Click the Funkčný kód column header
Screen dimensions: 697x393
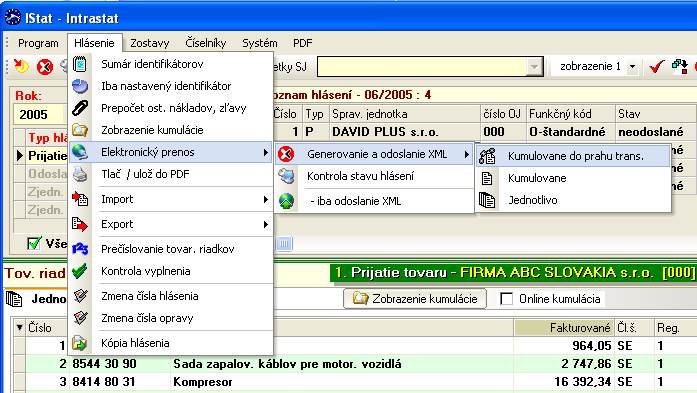click(570, 114)
